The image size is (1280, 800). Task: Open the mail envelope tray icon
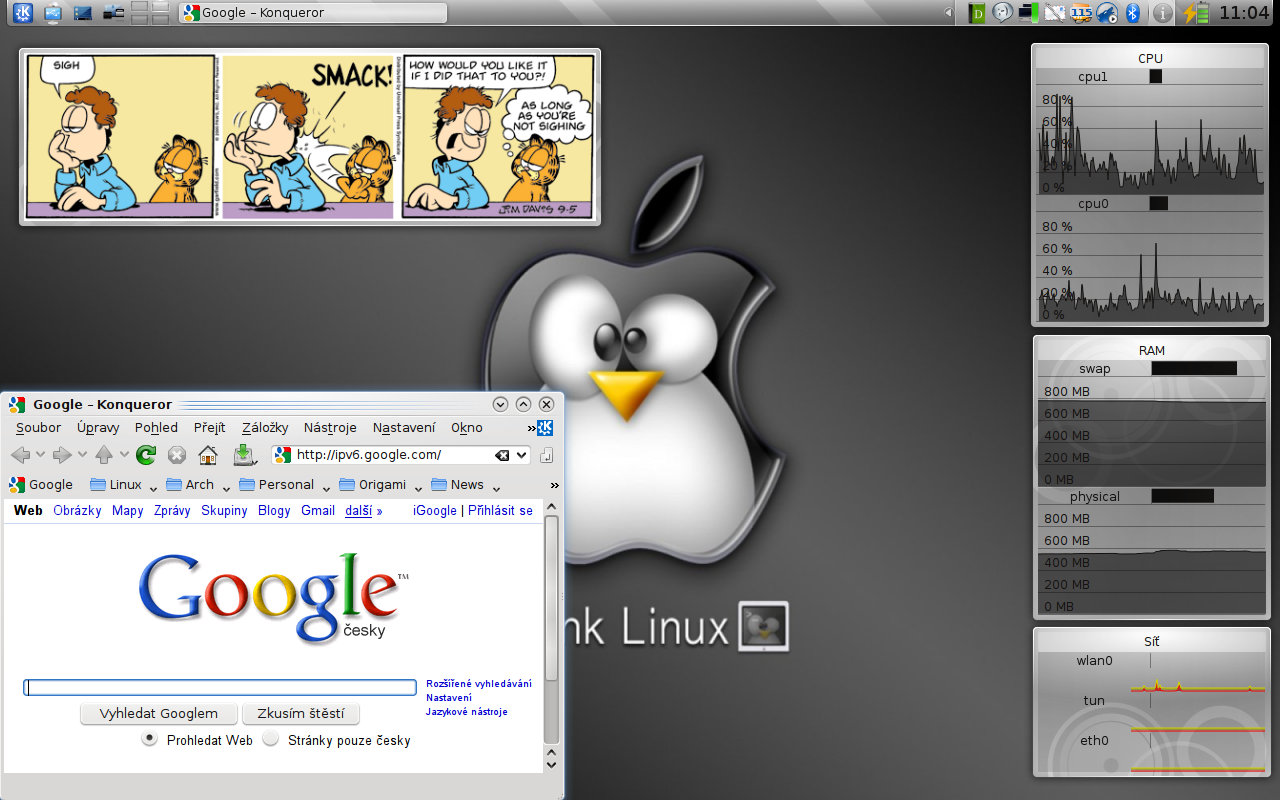tap(1054, 13)
